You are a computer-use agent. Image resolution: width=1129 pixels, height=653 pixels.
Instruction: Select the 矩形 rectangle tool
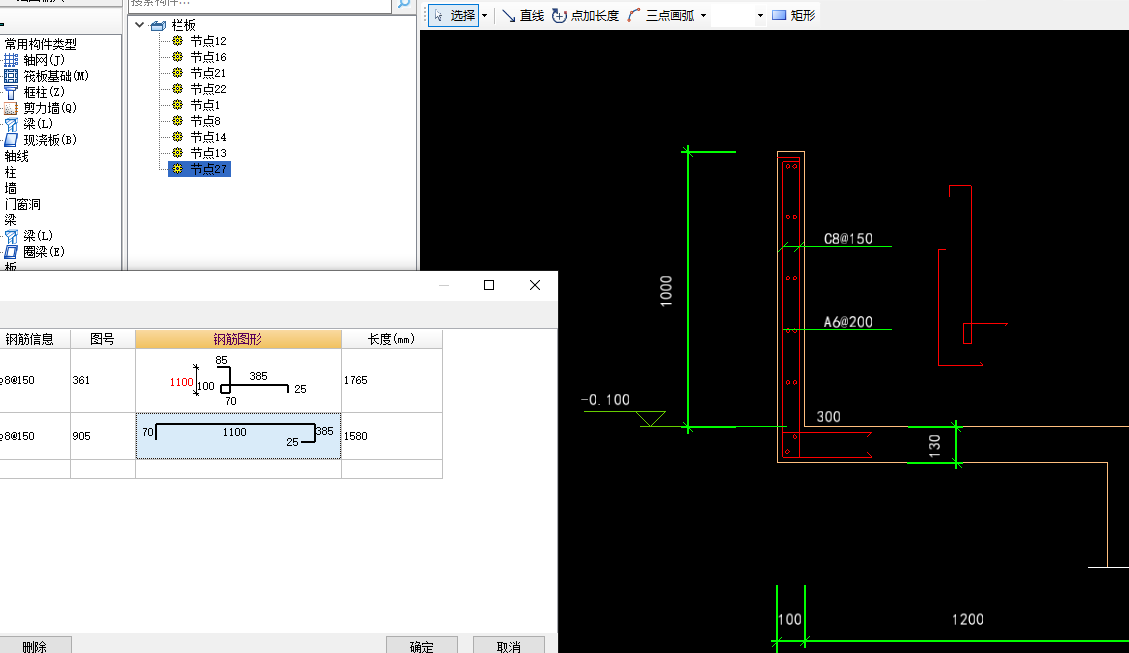(x=793, y=15)
